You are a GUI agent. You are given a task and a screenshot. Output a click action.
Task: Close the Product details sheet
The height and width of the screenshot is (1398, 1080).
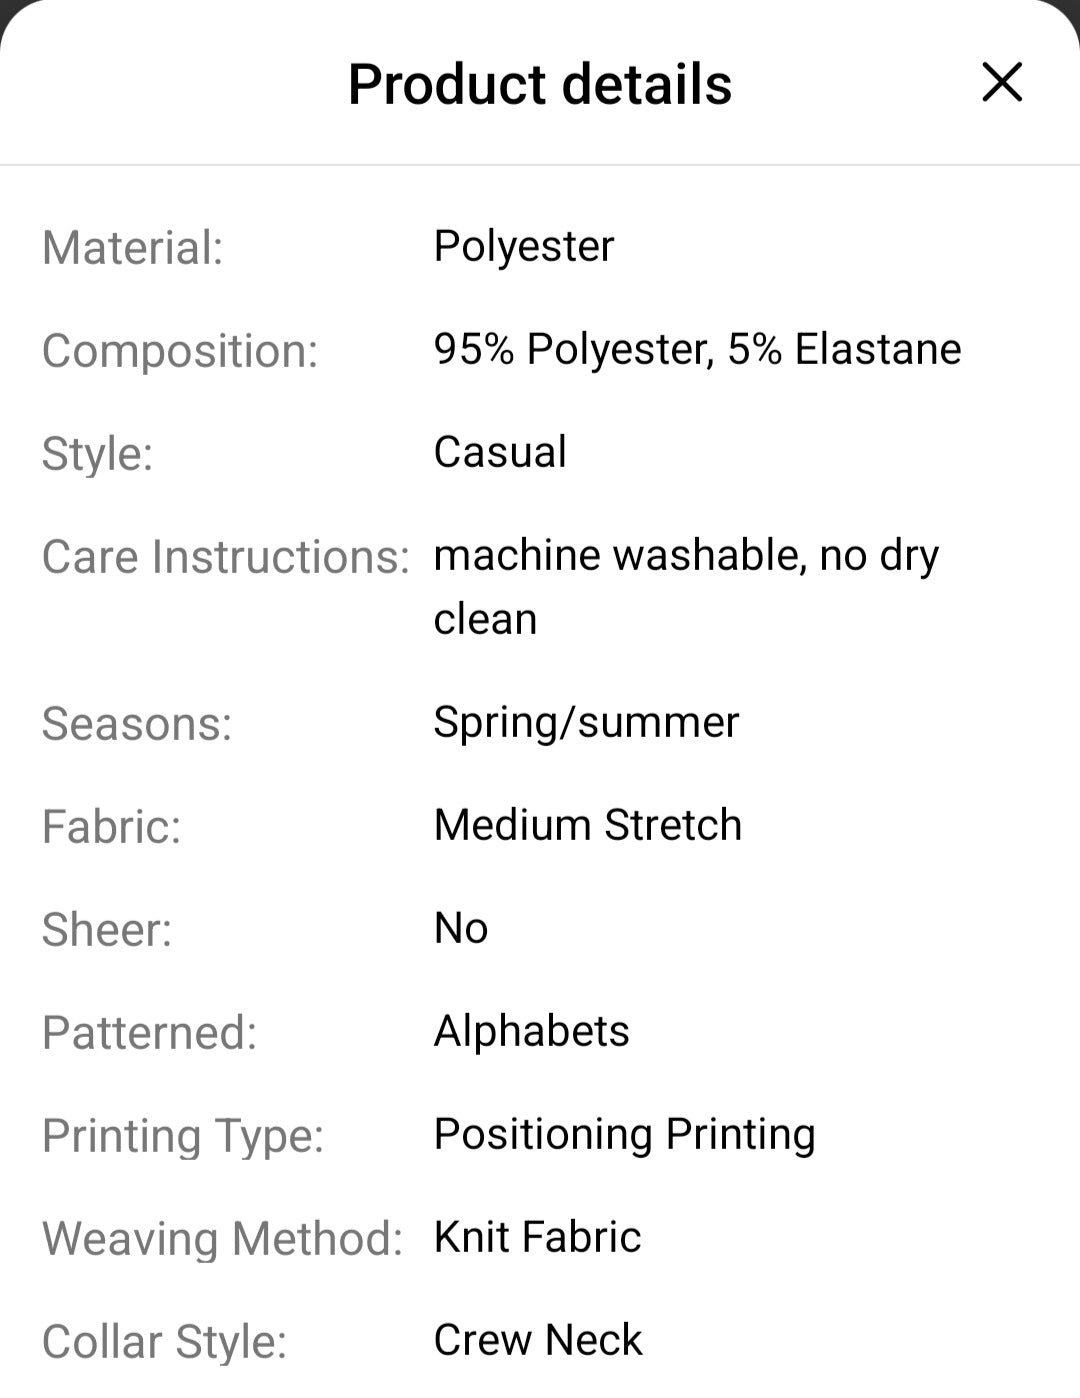click(1002, 82)
